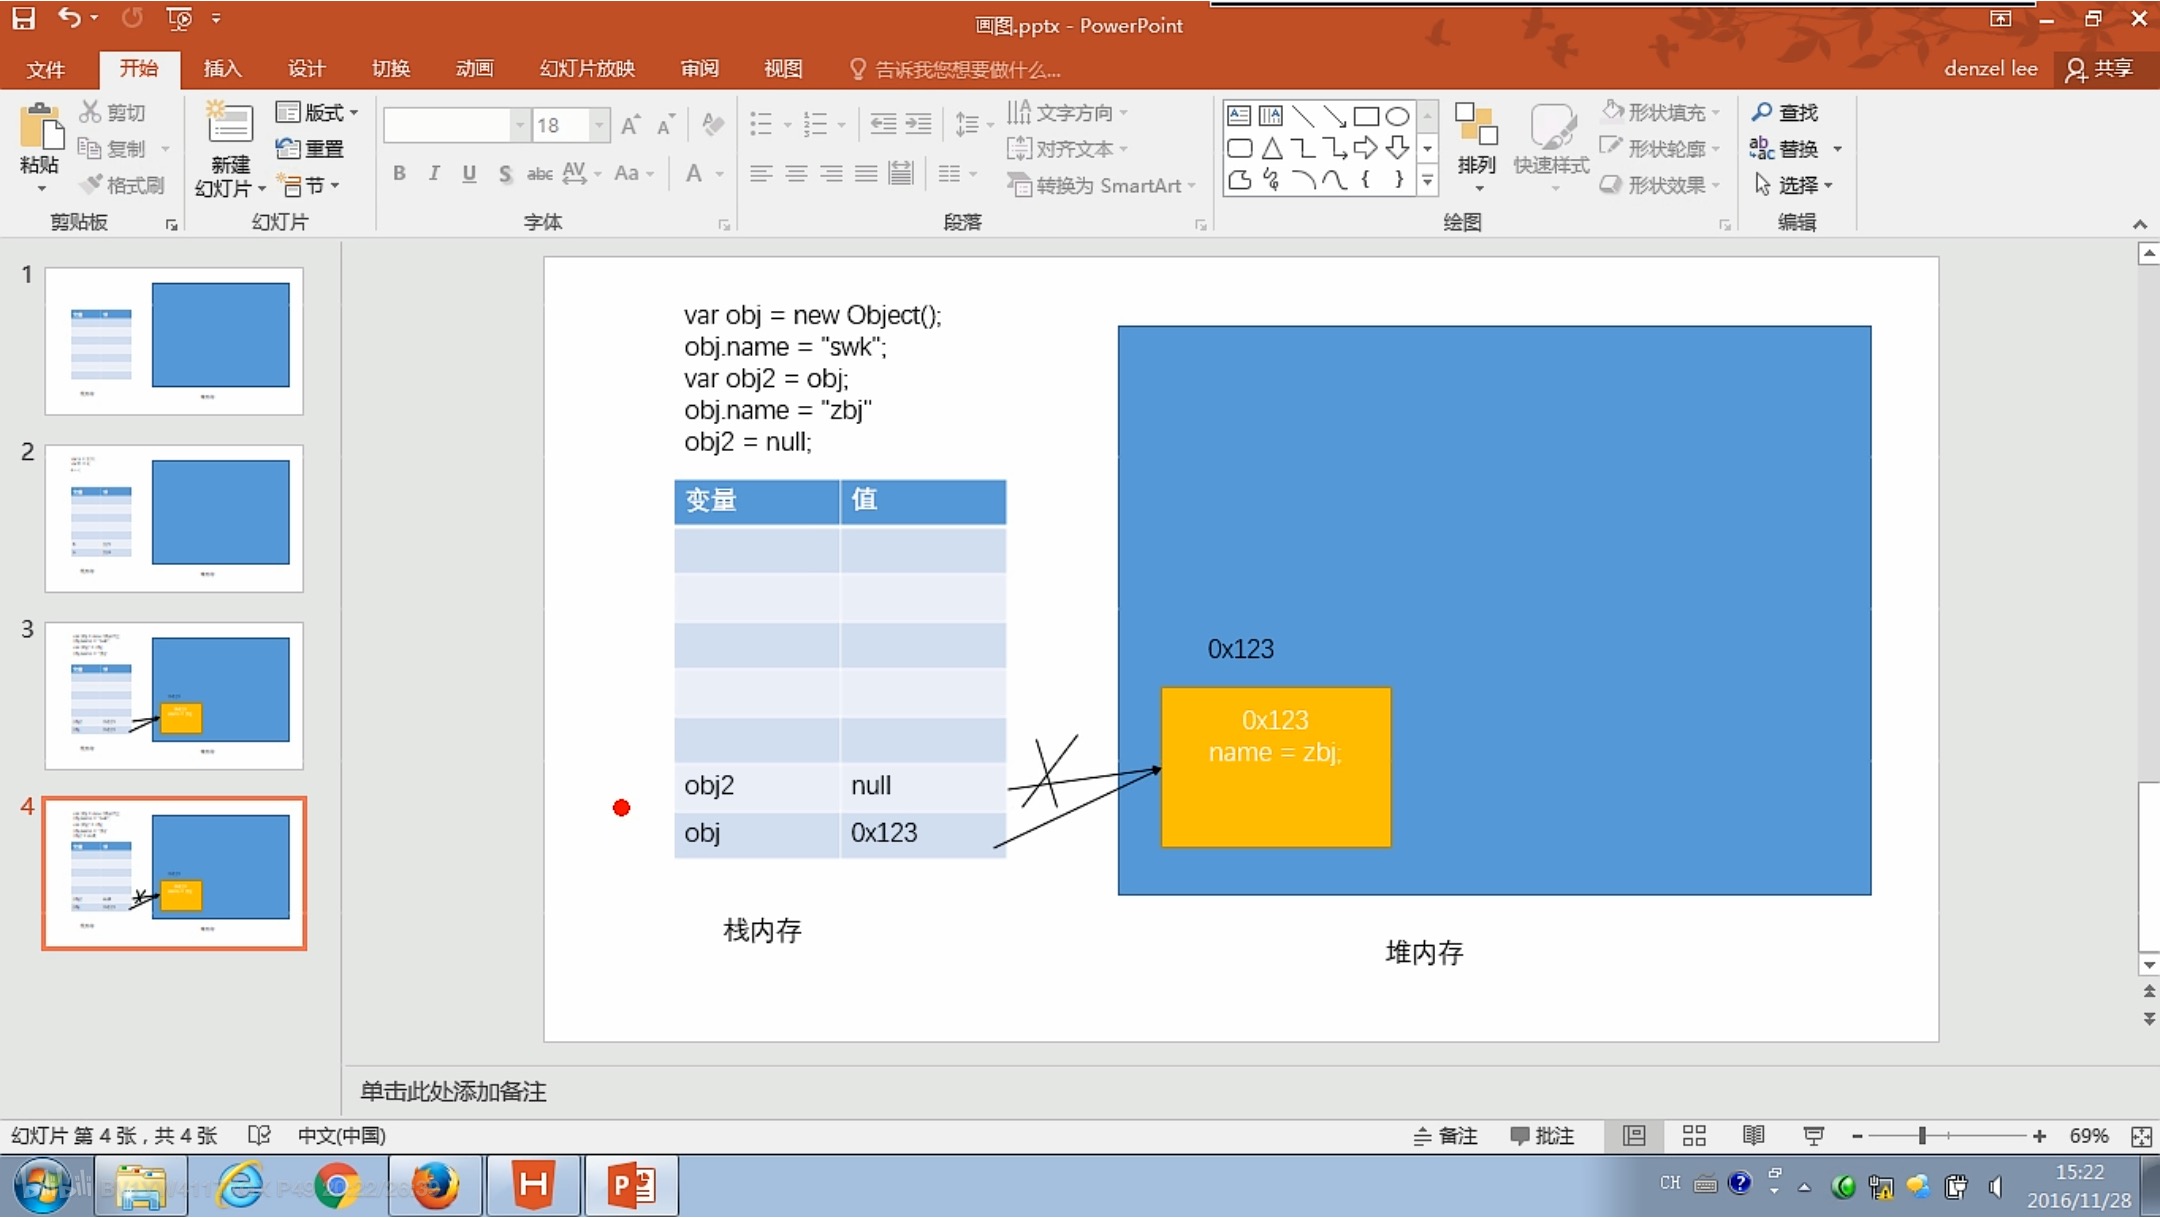This screenshot has width=2160, height=1218.
Task: Click the 共享 (Share) button
Action: click(2102, 68)
